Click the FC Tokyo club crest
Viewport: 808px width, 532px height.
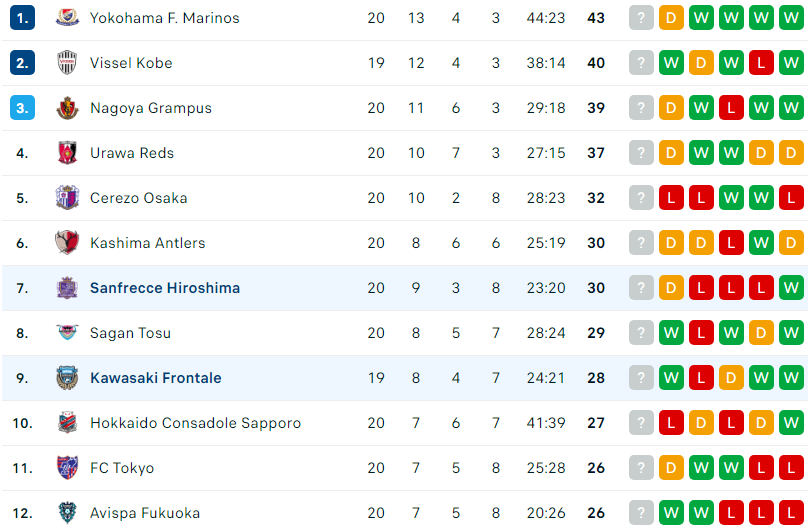(67, 468)
